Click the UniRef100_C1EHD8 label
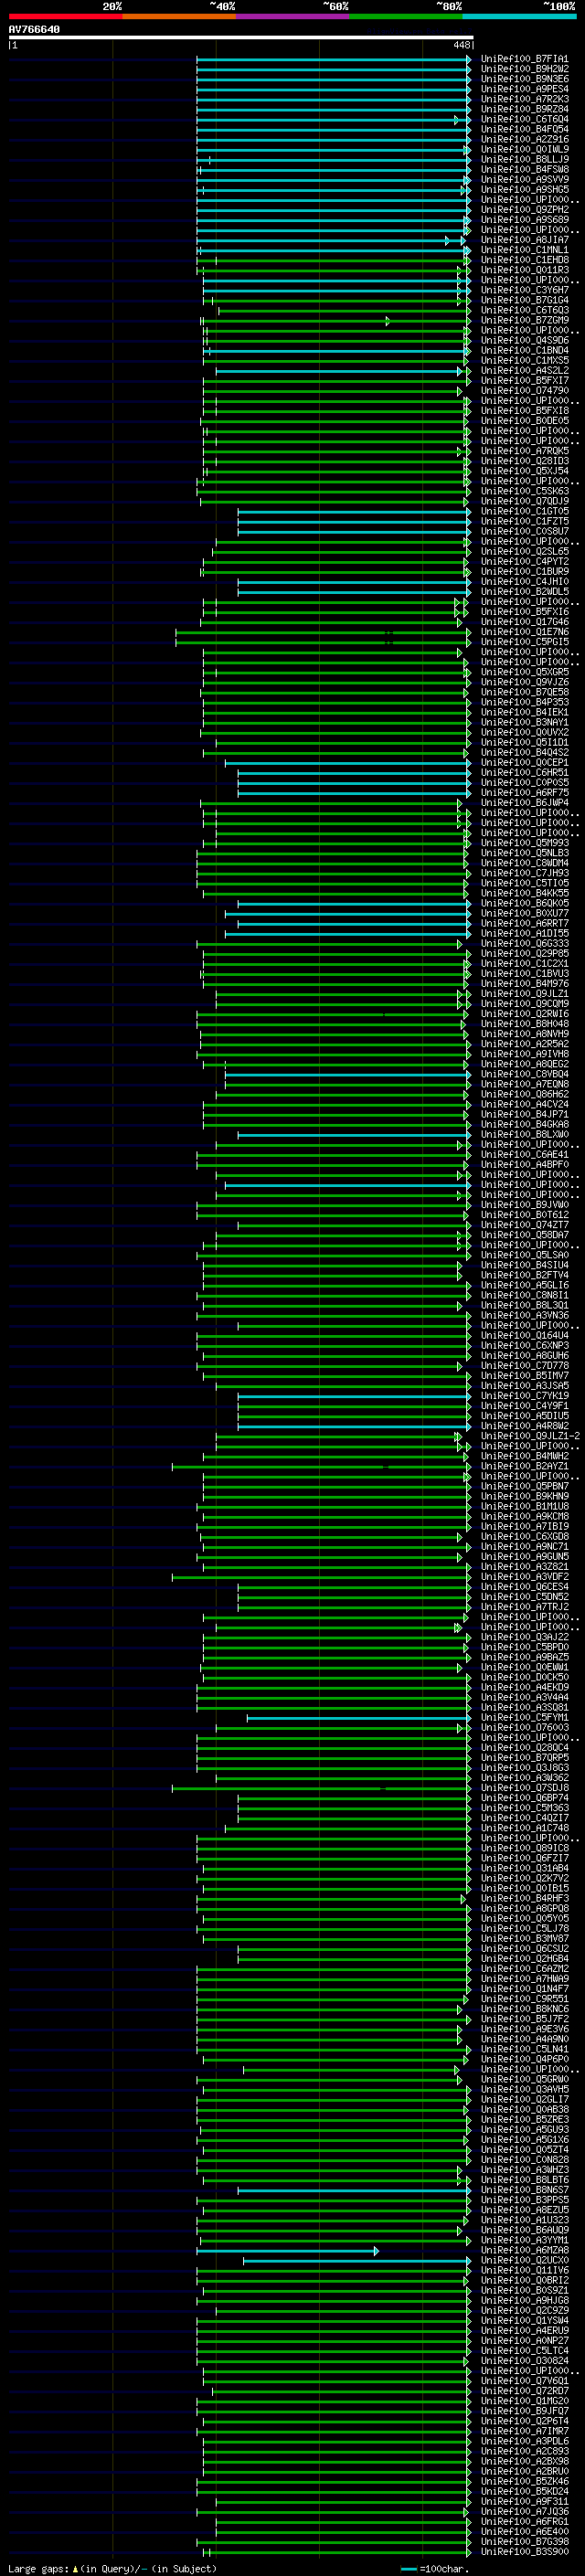The image size is (585, 2576). point(524,261)
